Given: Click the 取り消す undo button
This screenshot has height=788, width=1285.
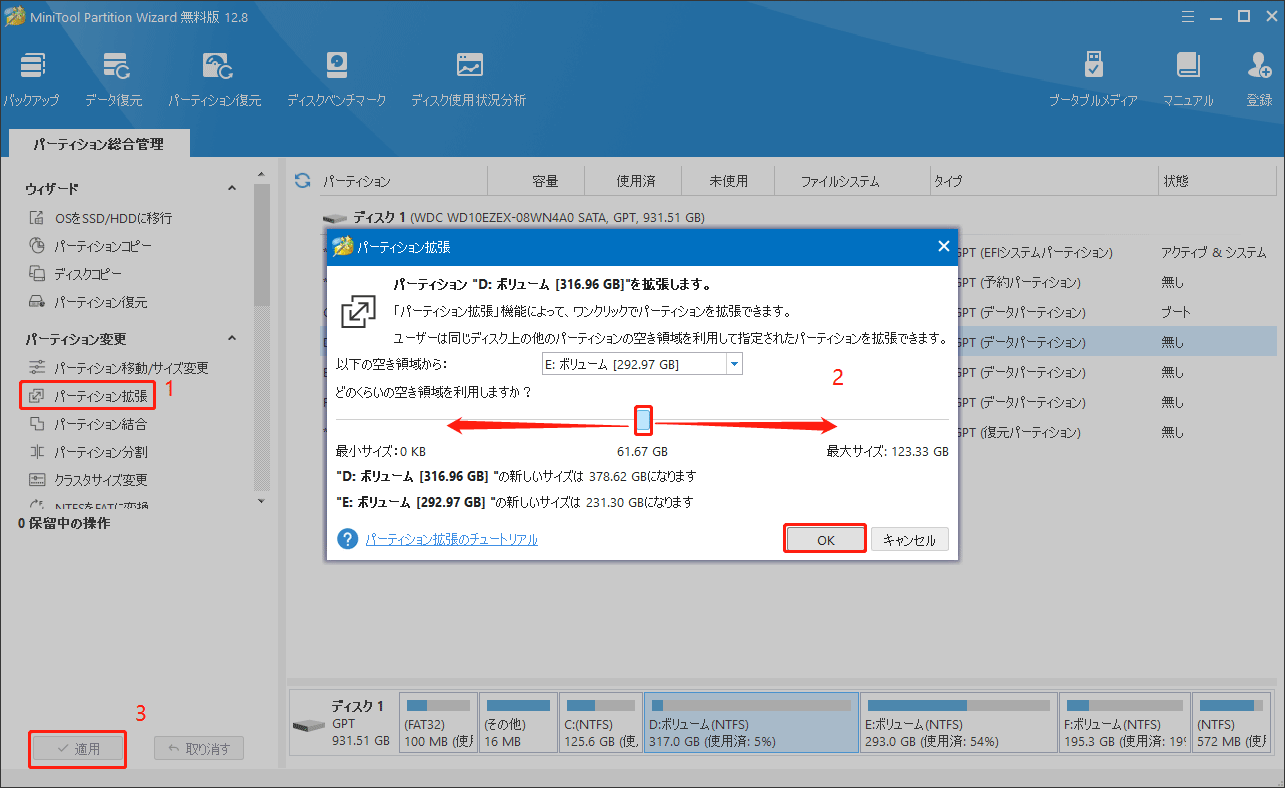Looking at the screenshot, I should click(x=199, y=748).
